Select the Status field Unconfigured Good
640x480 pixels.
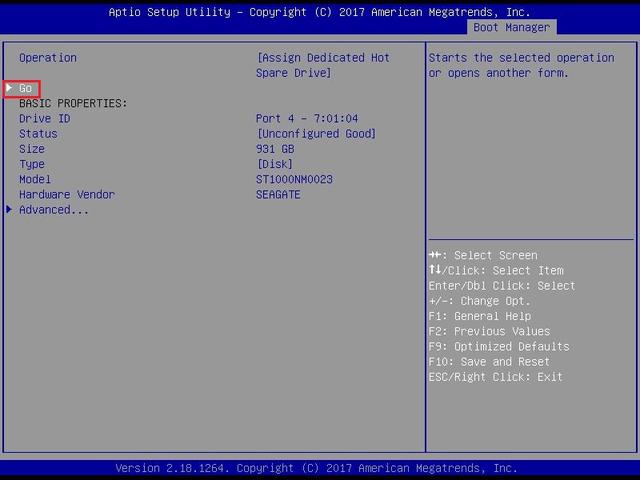(316, 134)
